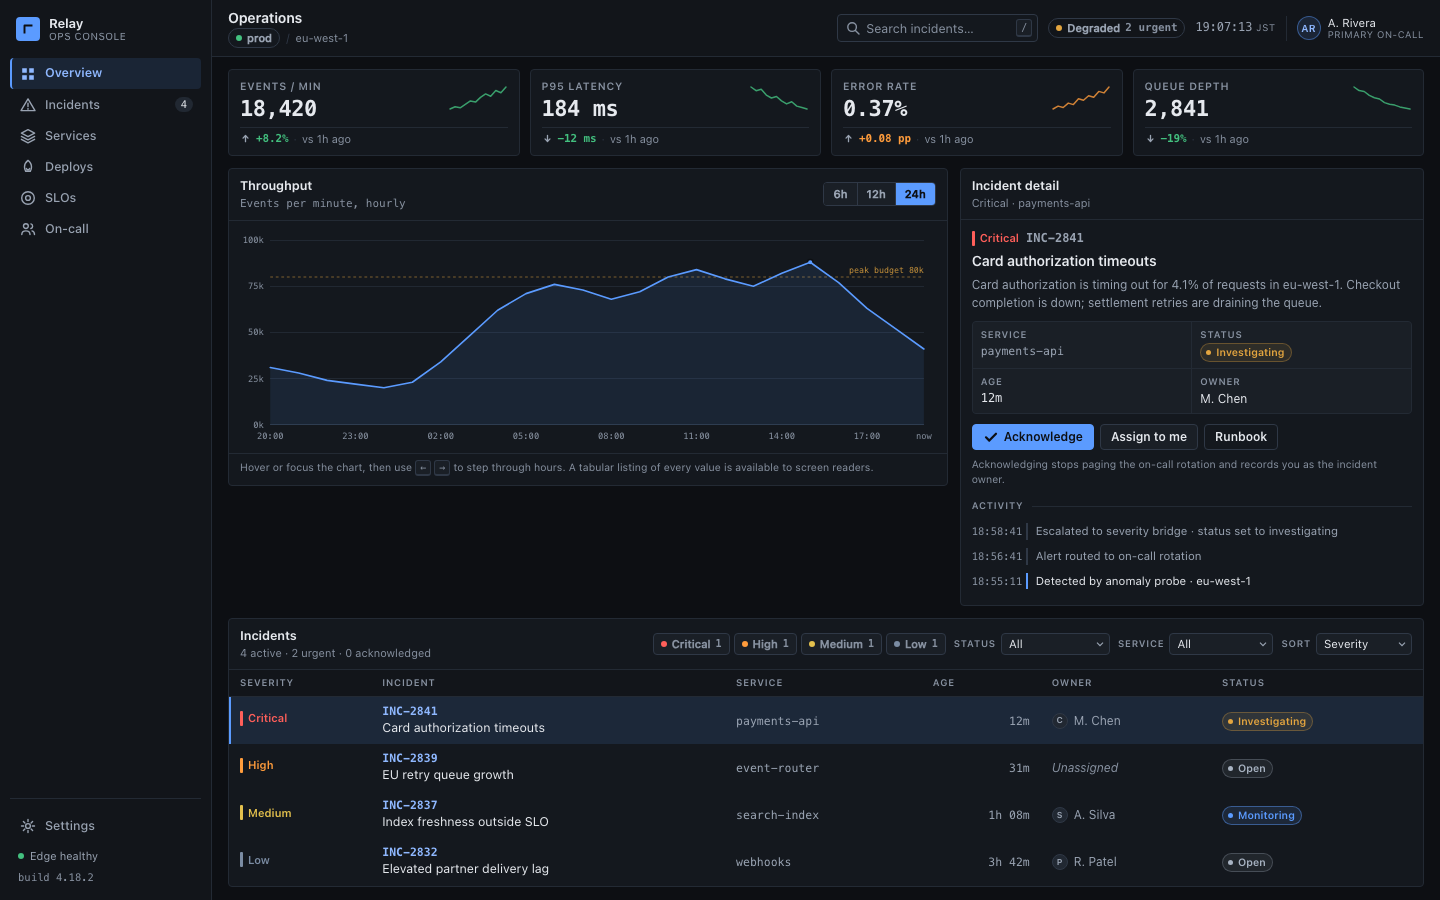Open the Status filter dropdown
The image size is (1440, 900).
click(1055, 644)
